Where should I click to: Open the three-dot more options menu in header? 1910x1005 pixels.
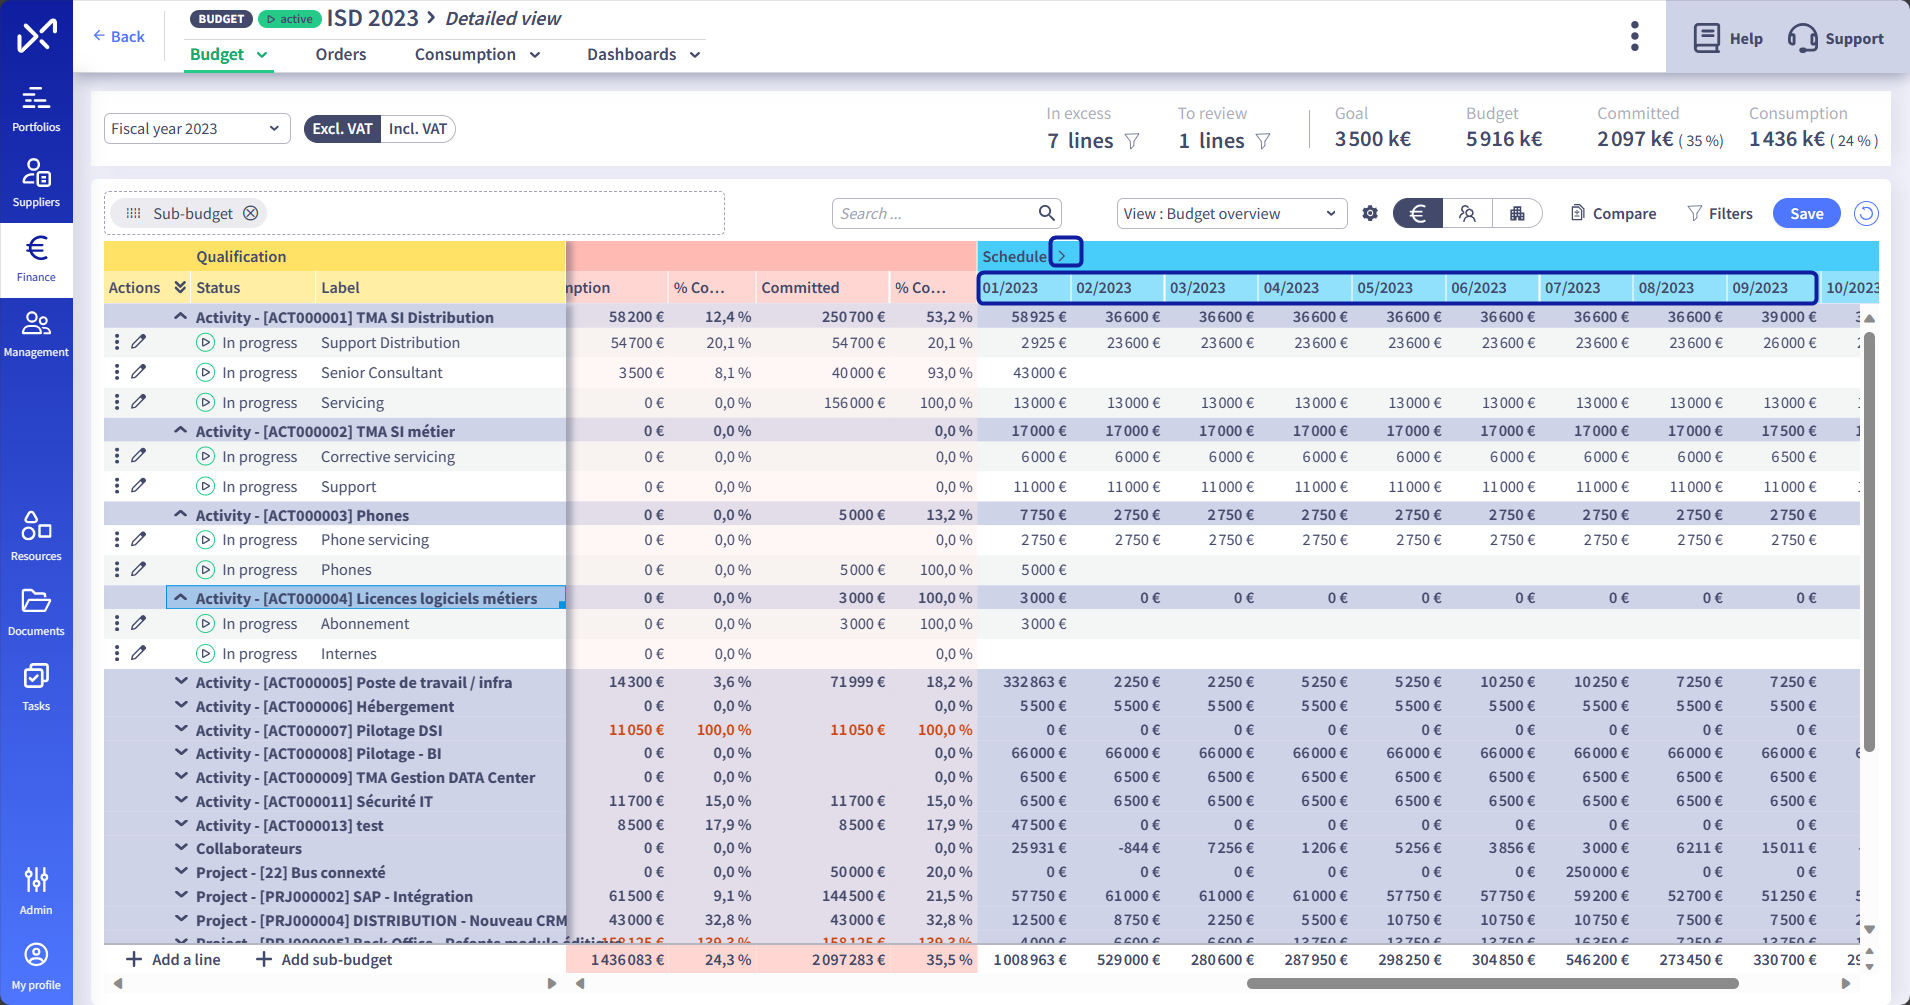1634,36
